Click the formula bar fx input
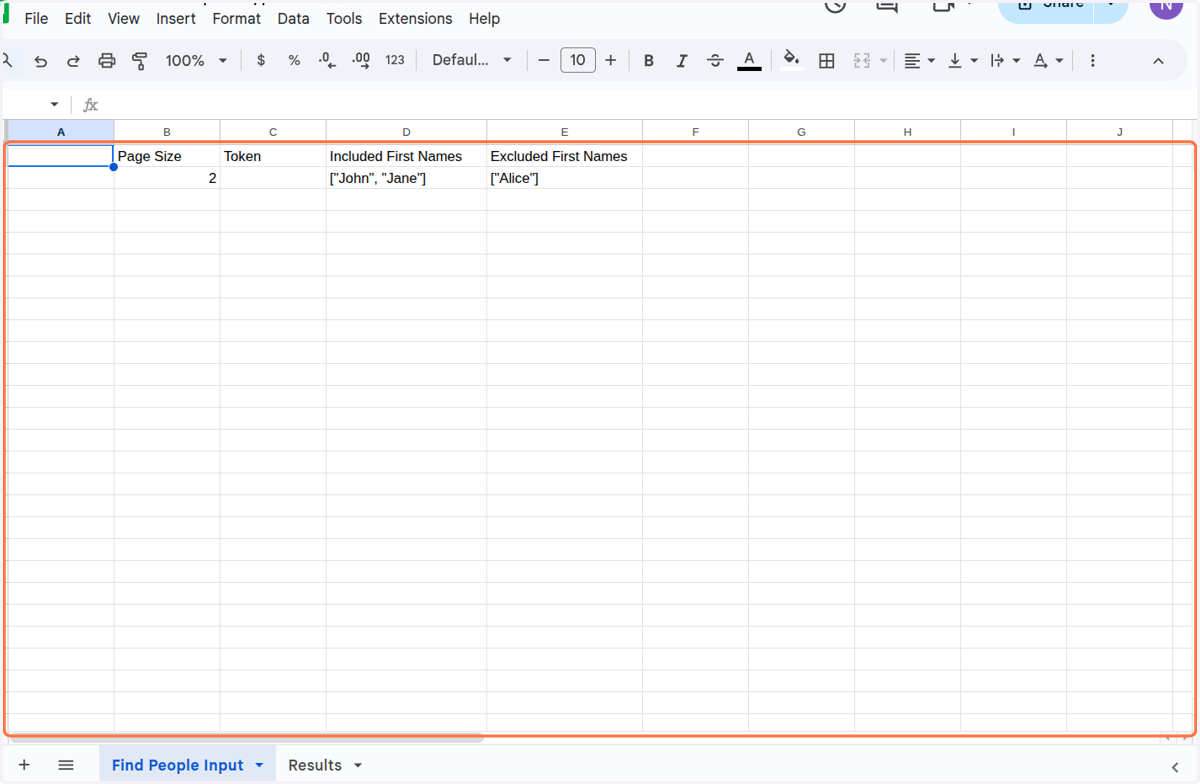The width and height of the screenshot is (1200, 784). 640,105
